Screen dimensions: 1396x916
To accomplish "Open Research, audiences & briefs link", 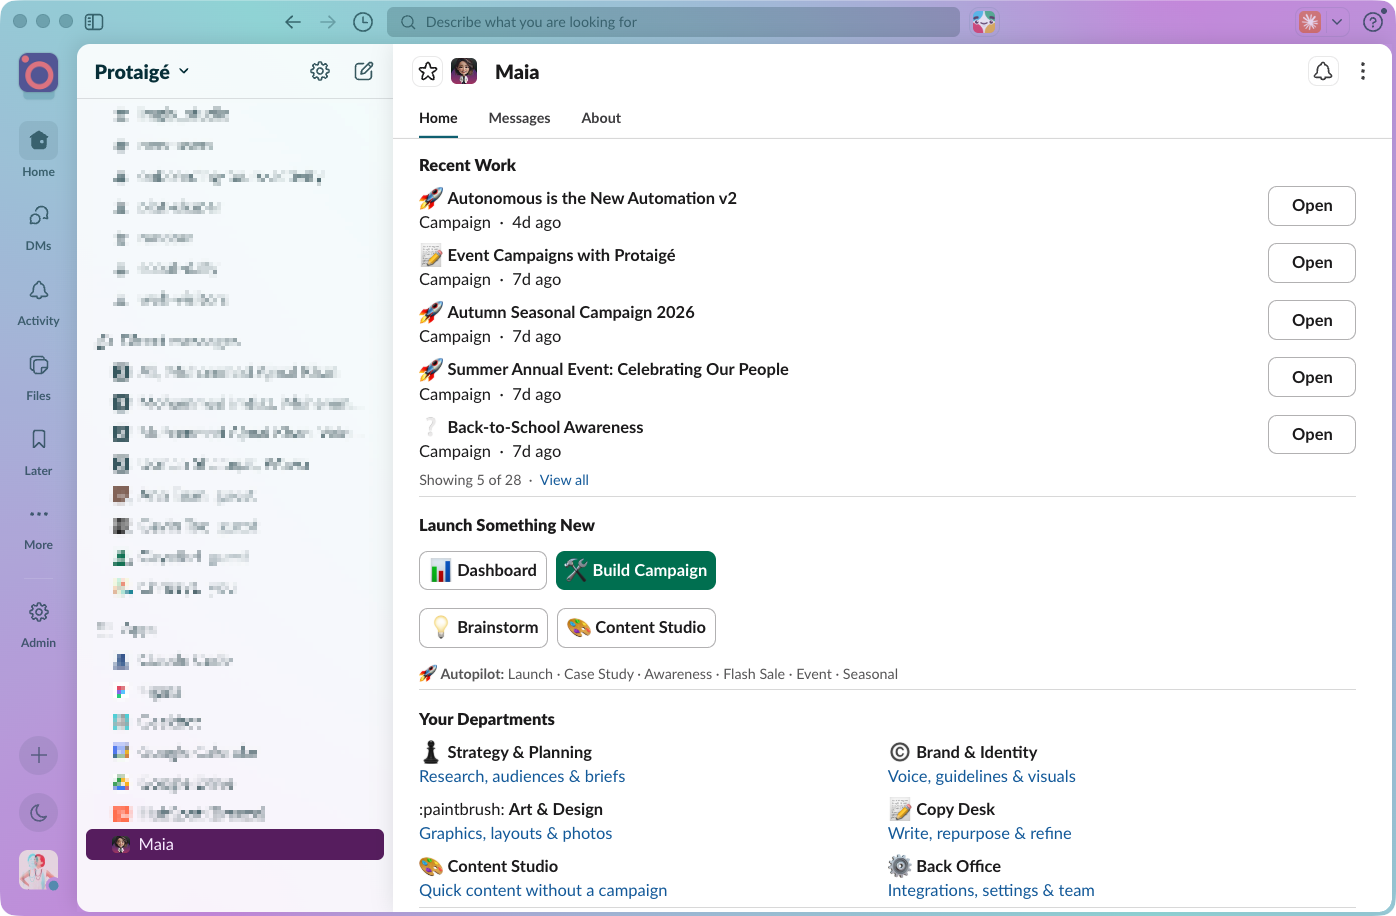I will tap(522, 776).
